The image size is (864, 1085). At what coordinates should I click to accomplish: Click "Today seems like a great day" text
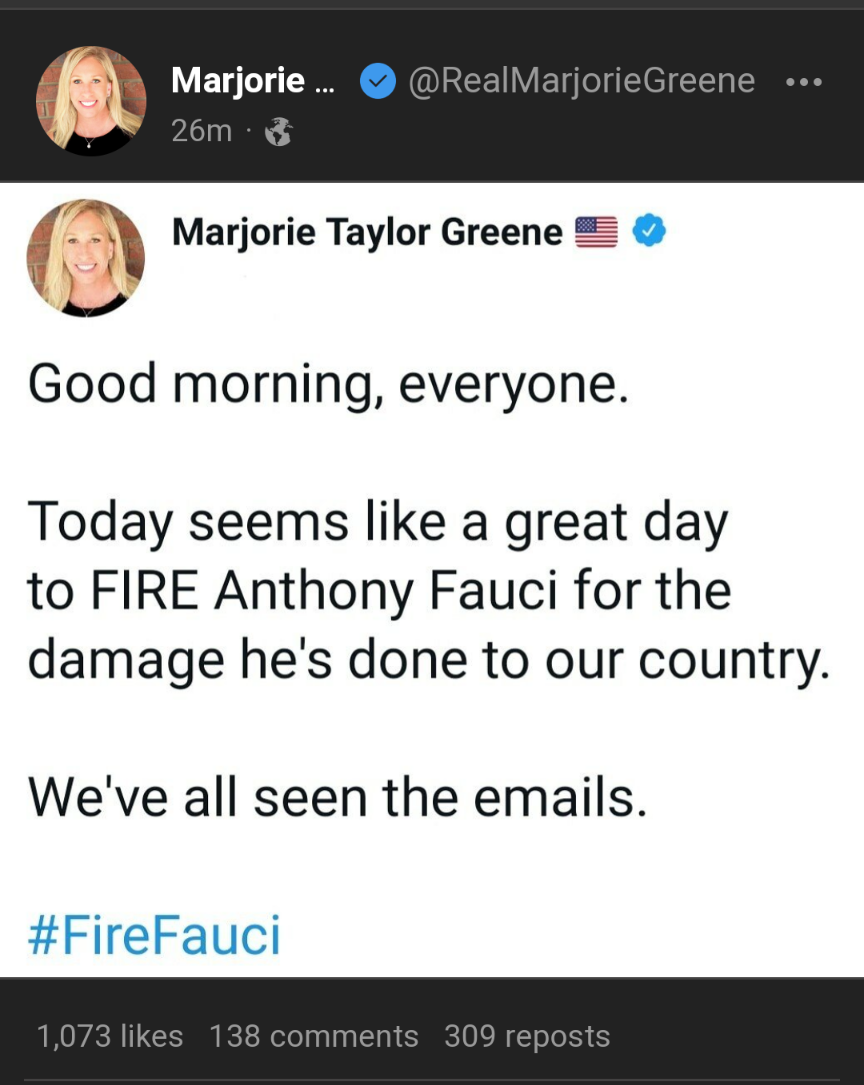pyautogui.click(x=378, y=523)
